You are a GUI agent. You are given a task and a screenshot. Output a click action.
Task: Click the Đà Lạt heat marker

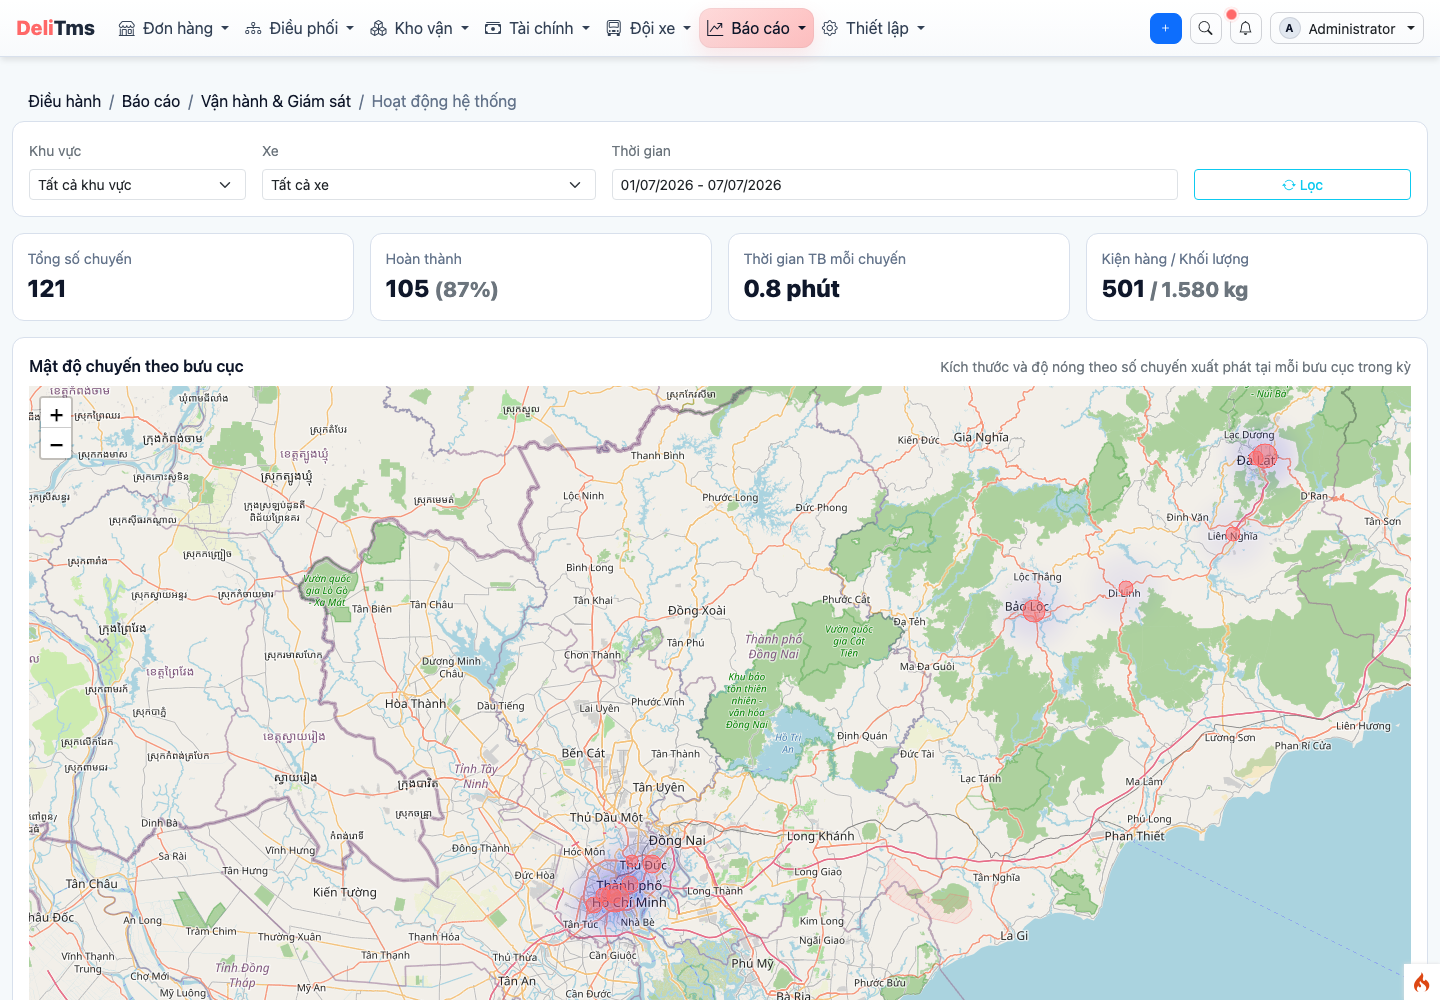[1264, 458]
